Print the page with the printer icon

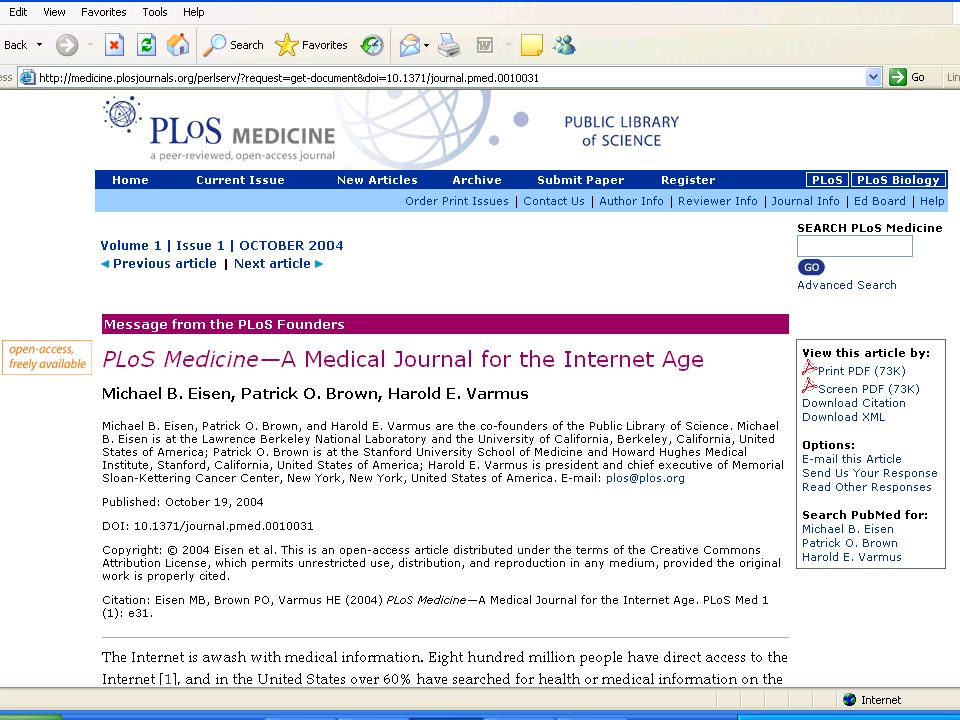449,45
